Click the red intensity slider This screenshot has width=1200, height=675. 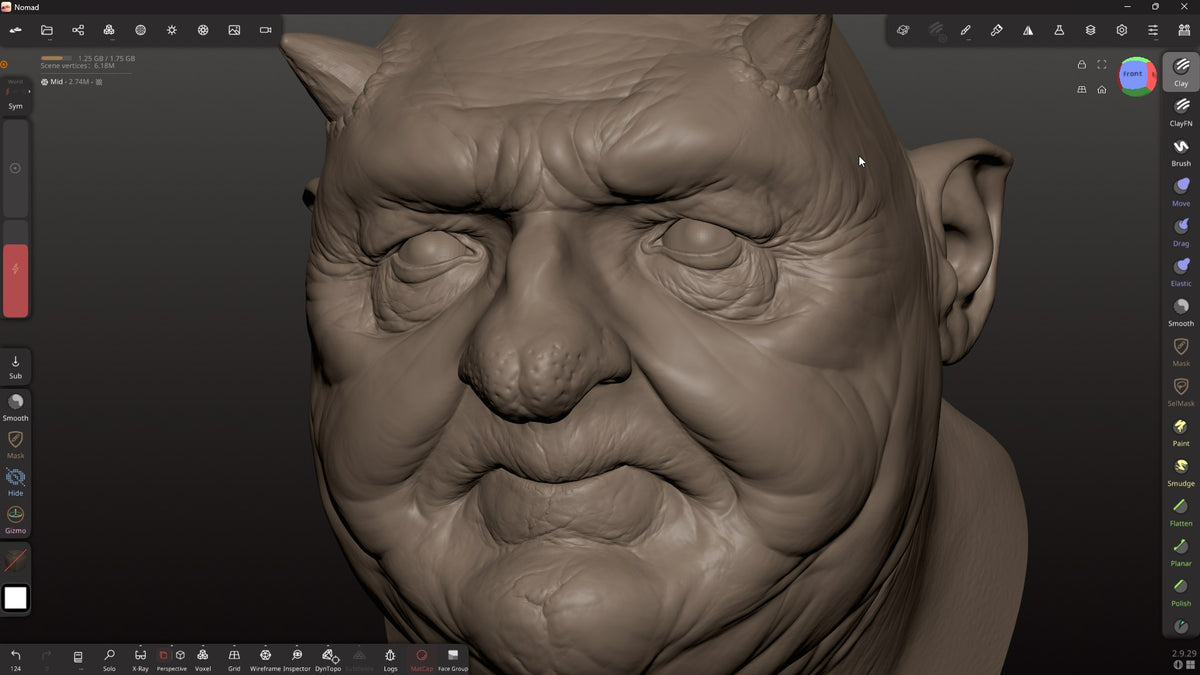(16, 269)
